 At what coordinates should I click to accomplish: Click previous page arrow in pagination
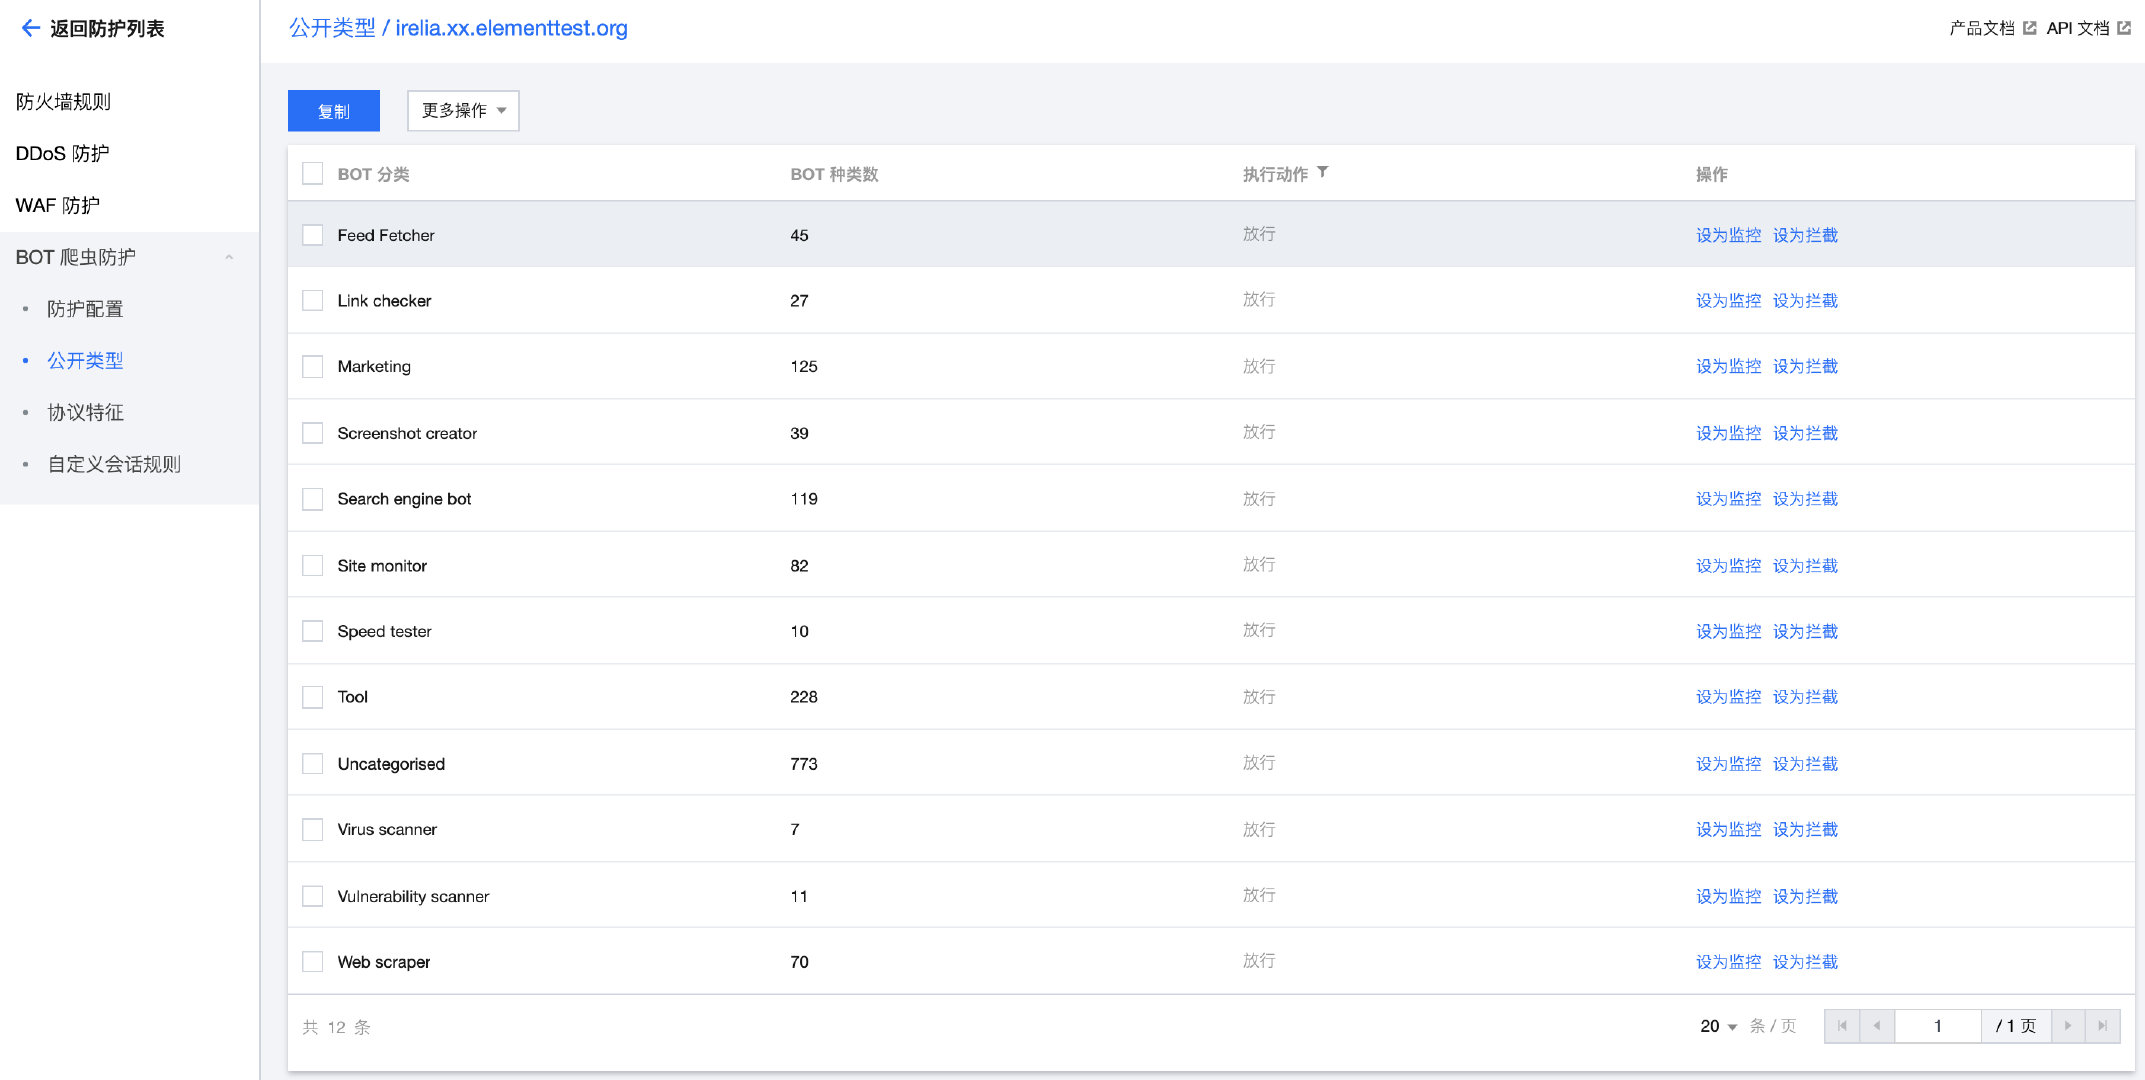click(1876, 1026)
